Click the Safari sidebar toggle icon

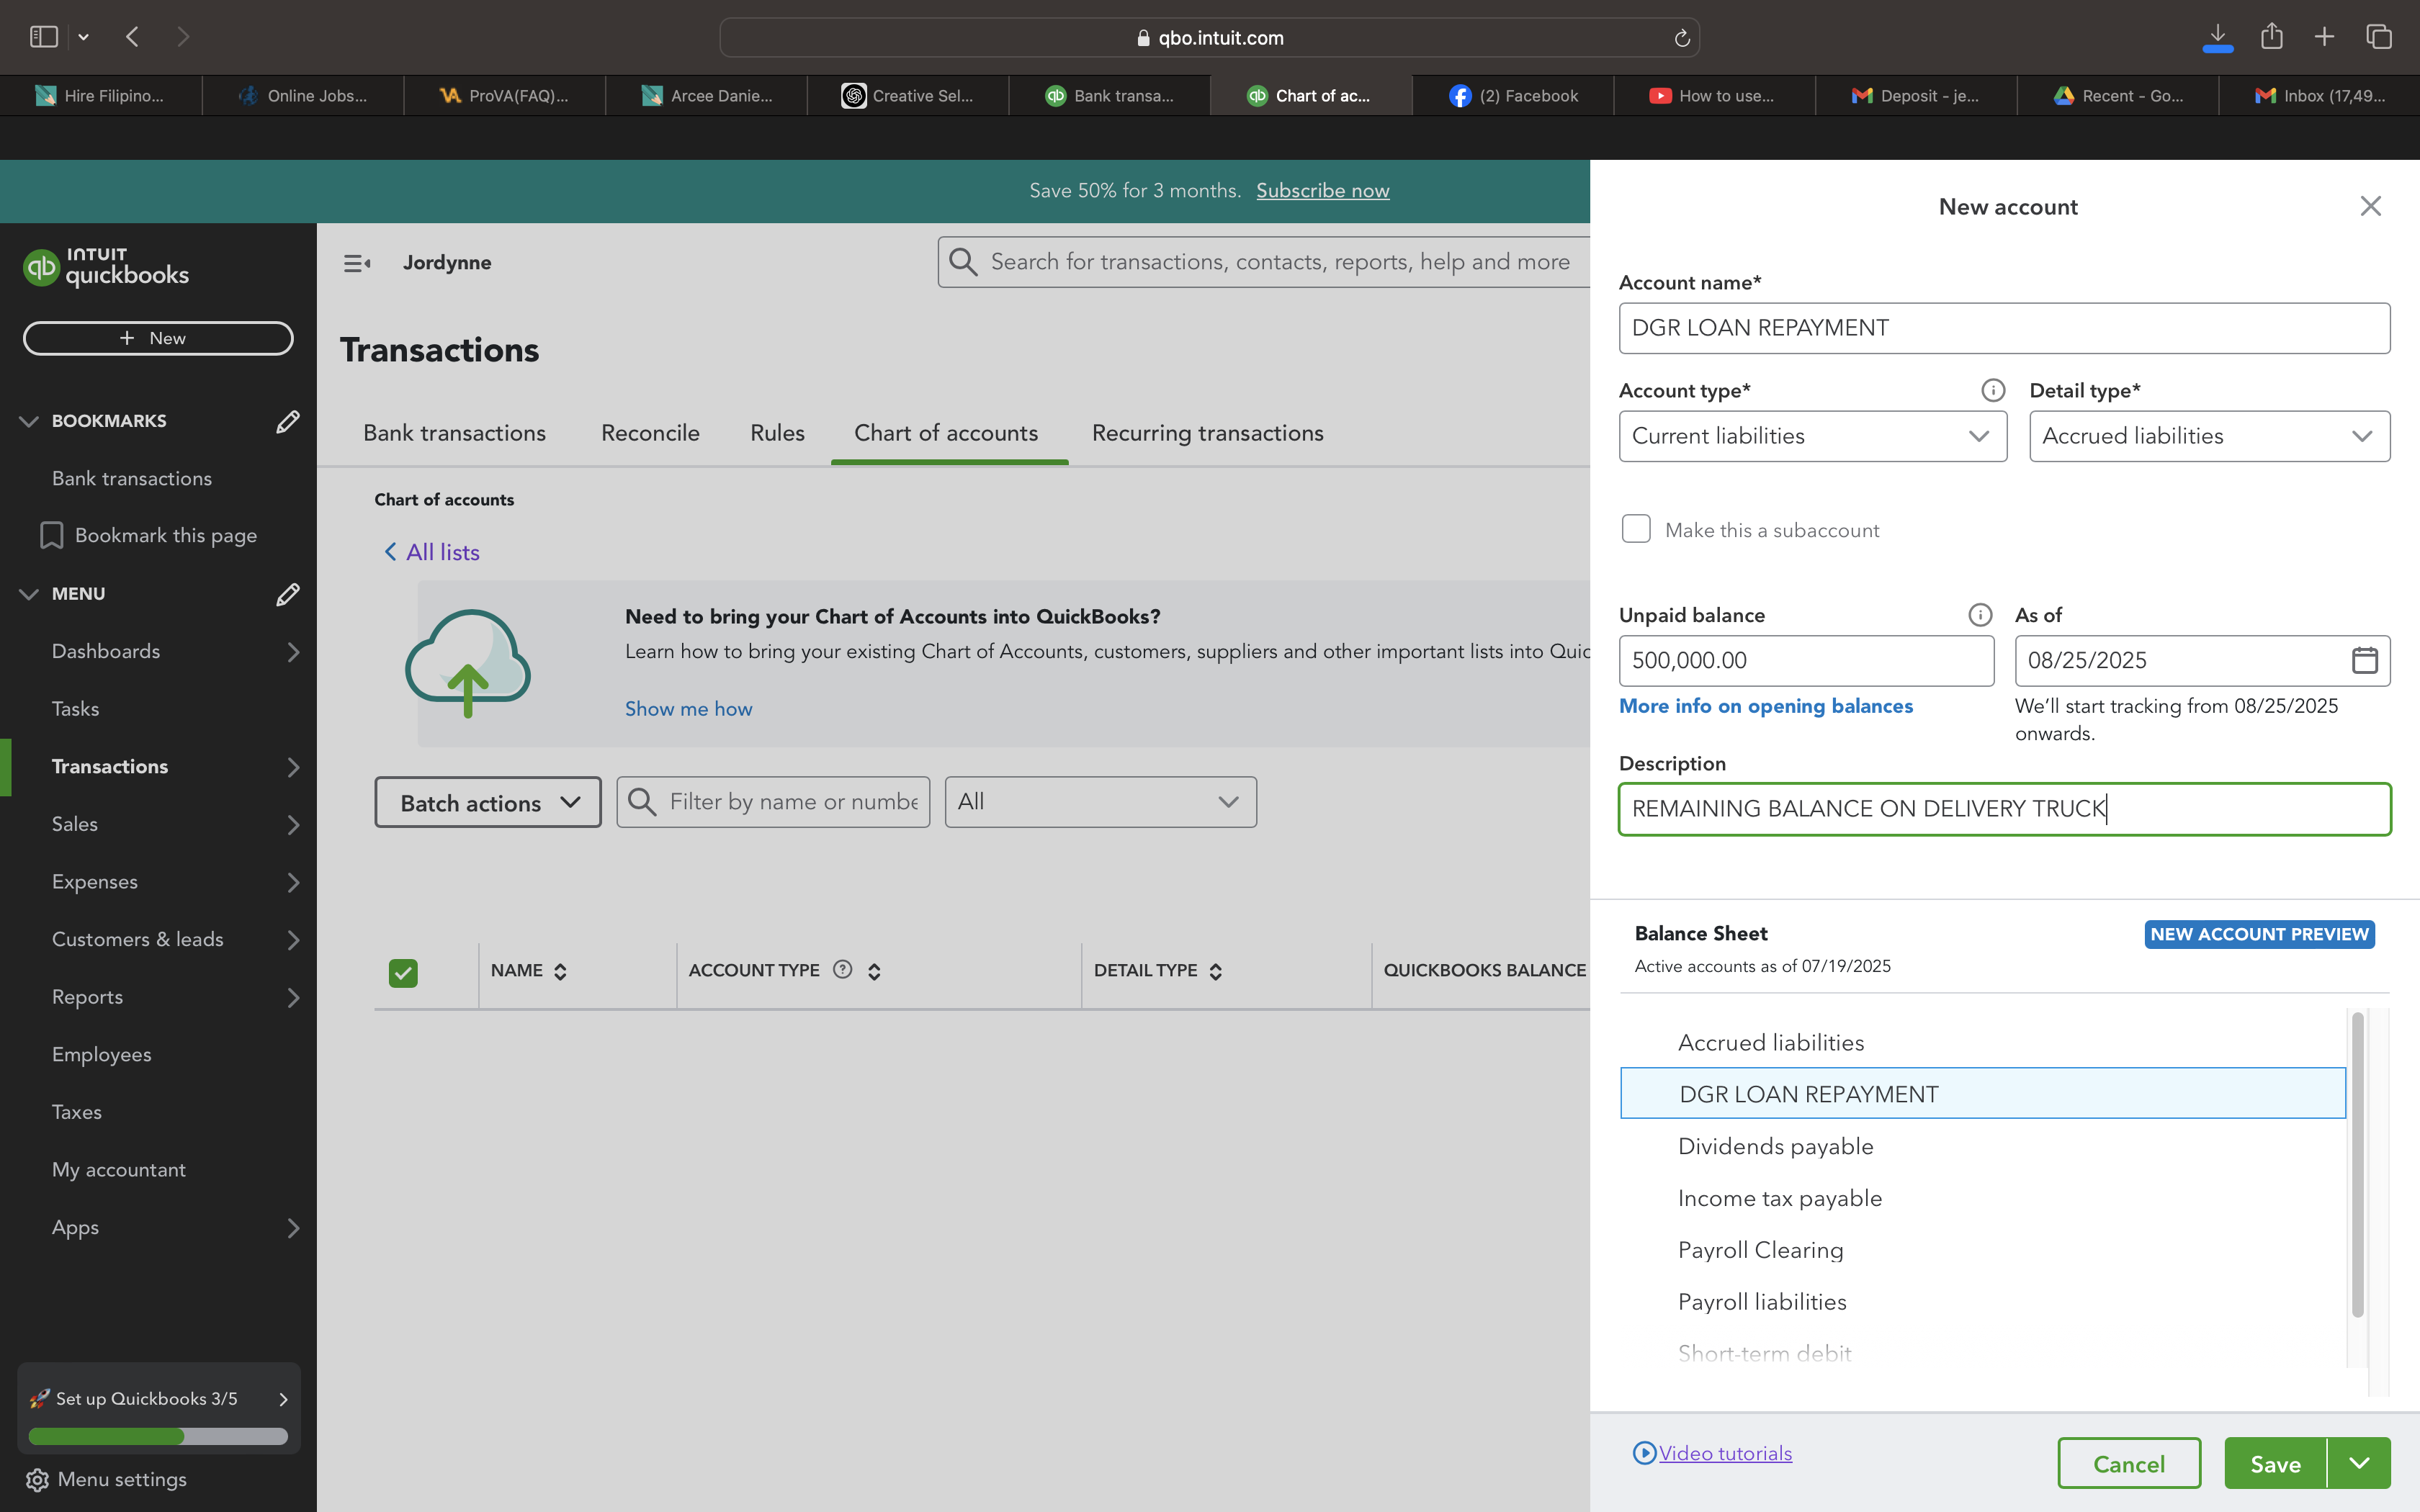(x=43, y=37)
